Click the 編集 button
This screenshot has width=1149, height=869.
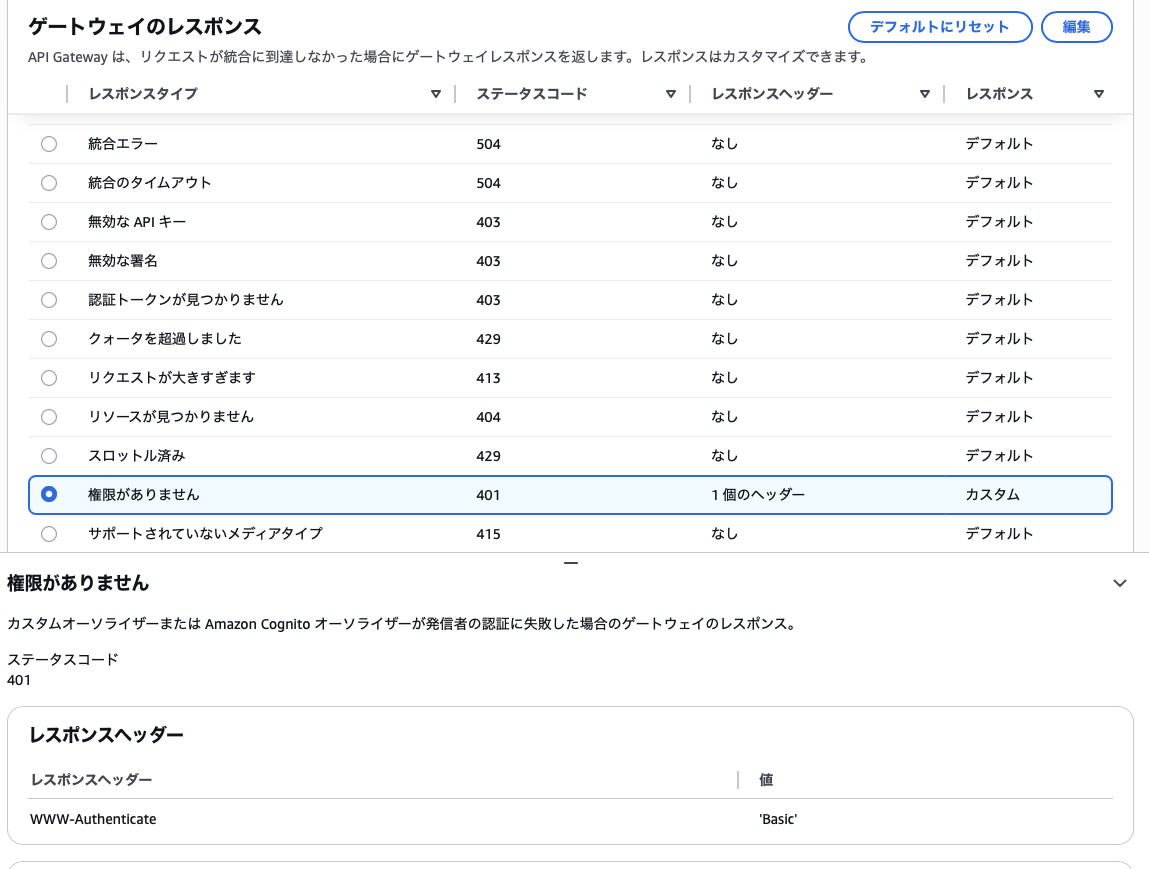click(x=1076, y=27)
